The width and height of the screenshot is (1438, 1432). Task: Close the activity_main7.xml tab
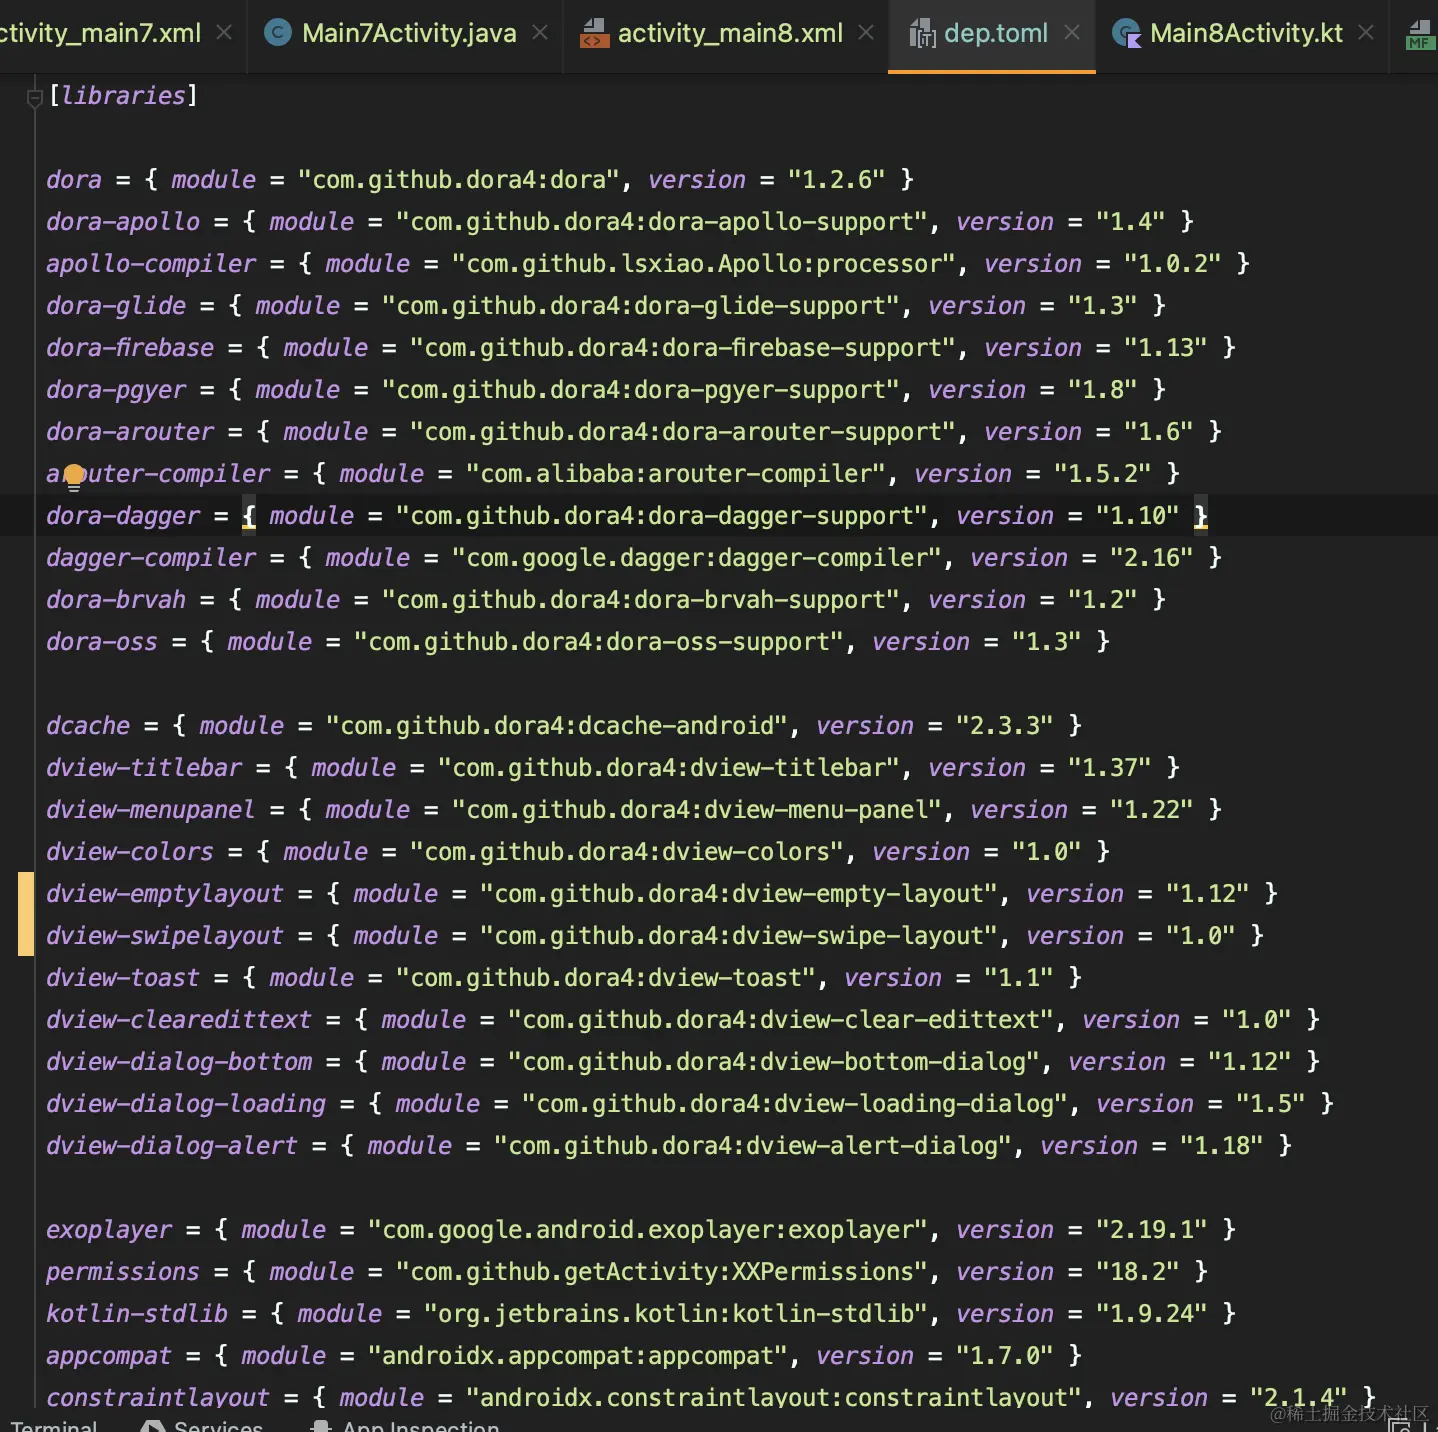coord(224,33)
